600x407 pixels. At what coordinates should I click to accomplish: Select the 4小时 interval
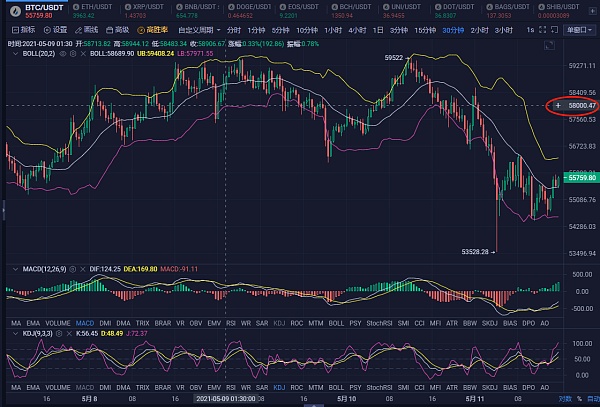point(357,30)
